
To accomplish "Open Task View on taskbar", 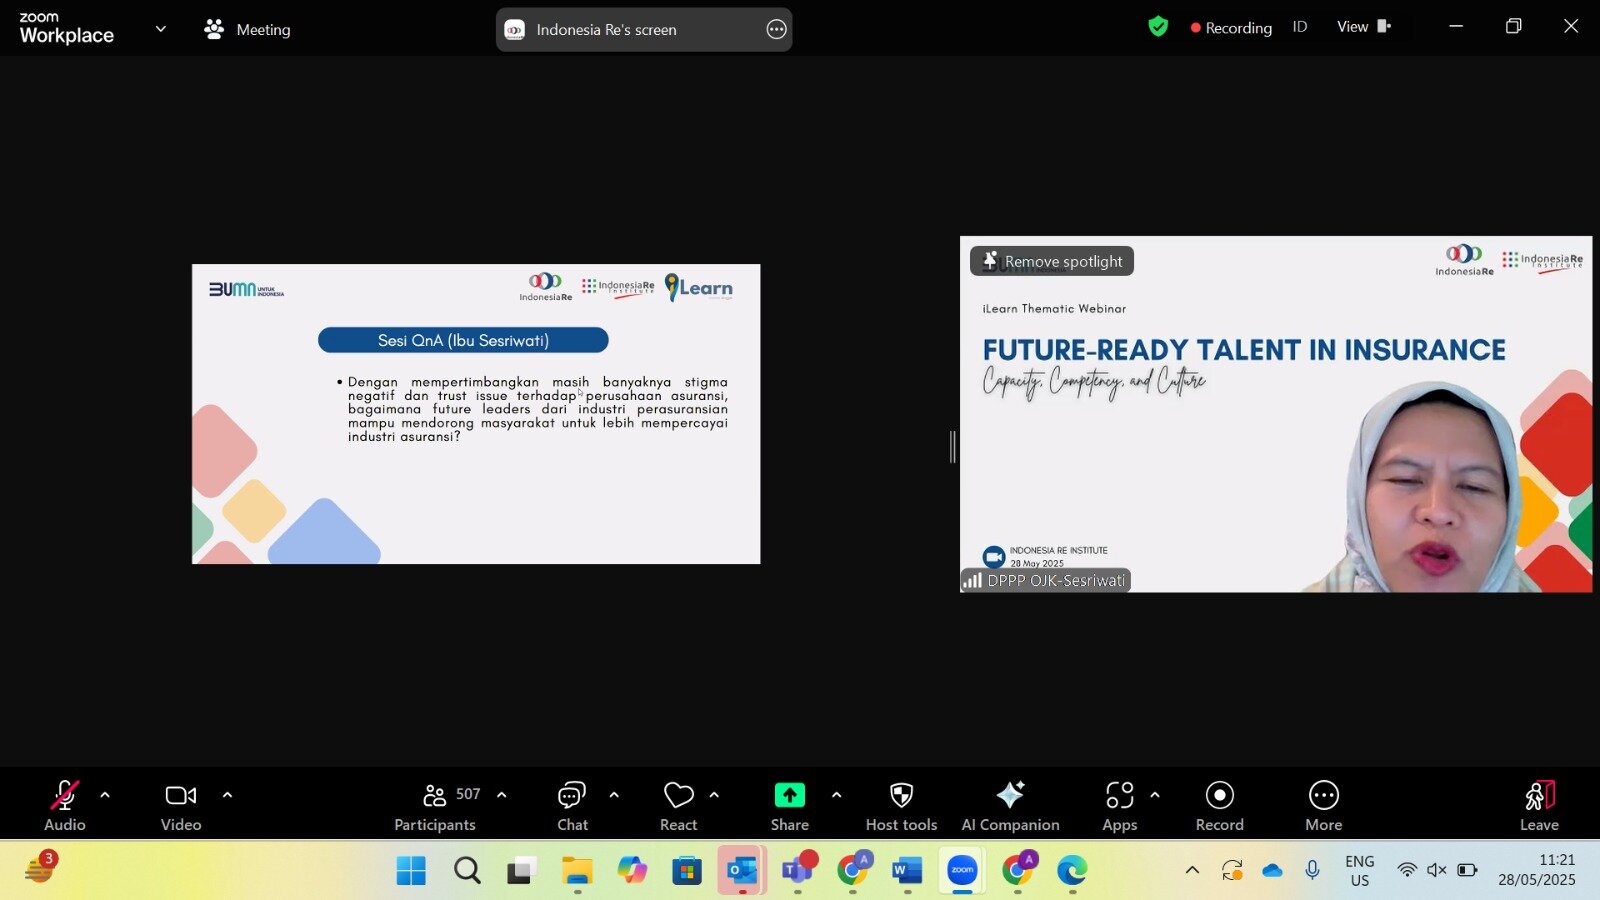I will tap(522, 871).
